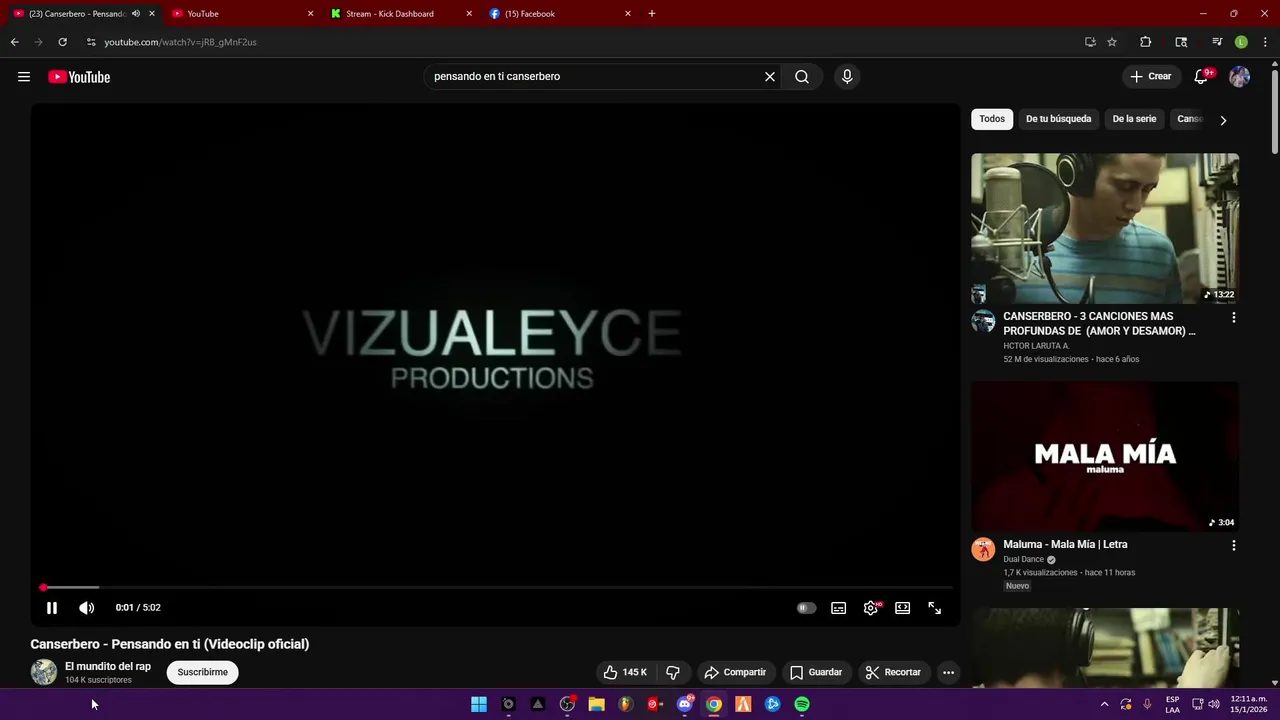Switch to Stream - Kick Dashboard tab
This screenshot has height=720, width=1280.
399,14
